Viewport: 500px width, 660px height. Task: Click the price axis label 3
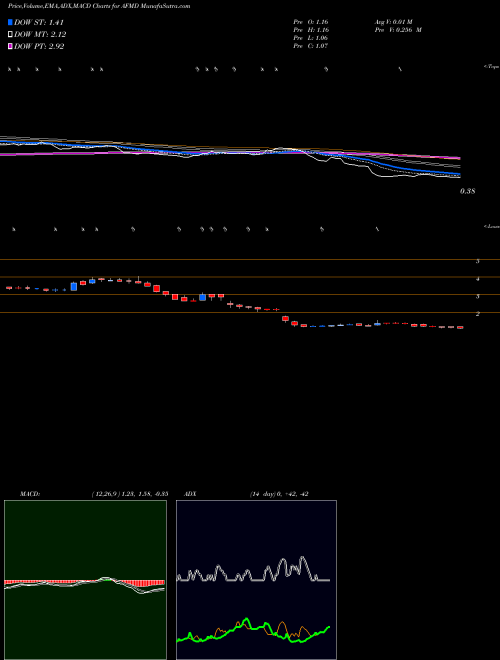tap(478, 296)
